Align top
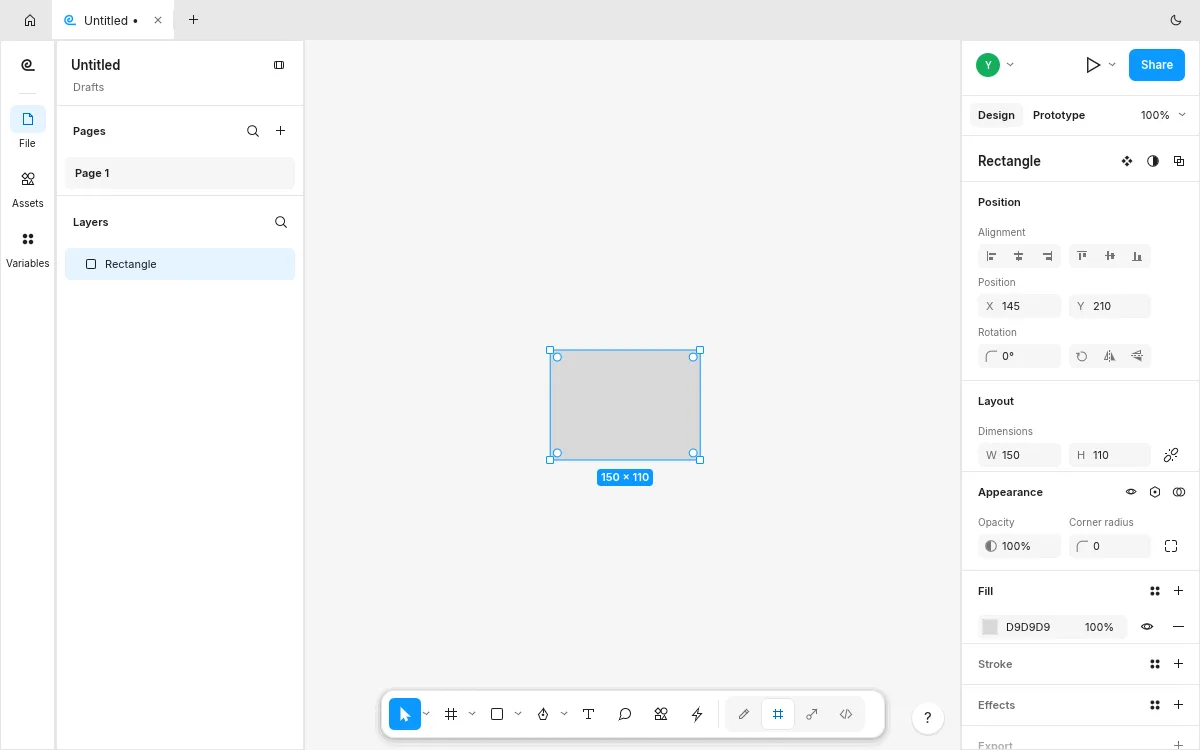 click(x=1082, y=256)
